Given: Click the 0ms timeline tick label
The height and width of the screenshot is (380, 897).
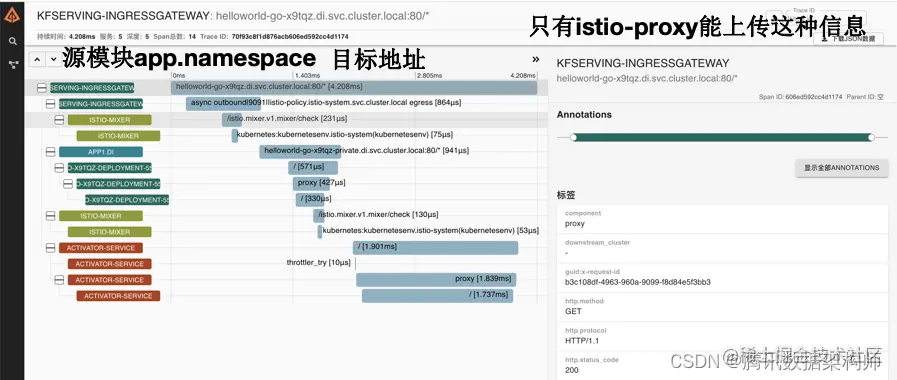Looking at the screenshot, I should click(x=178, y=76).
